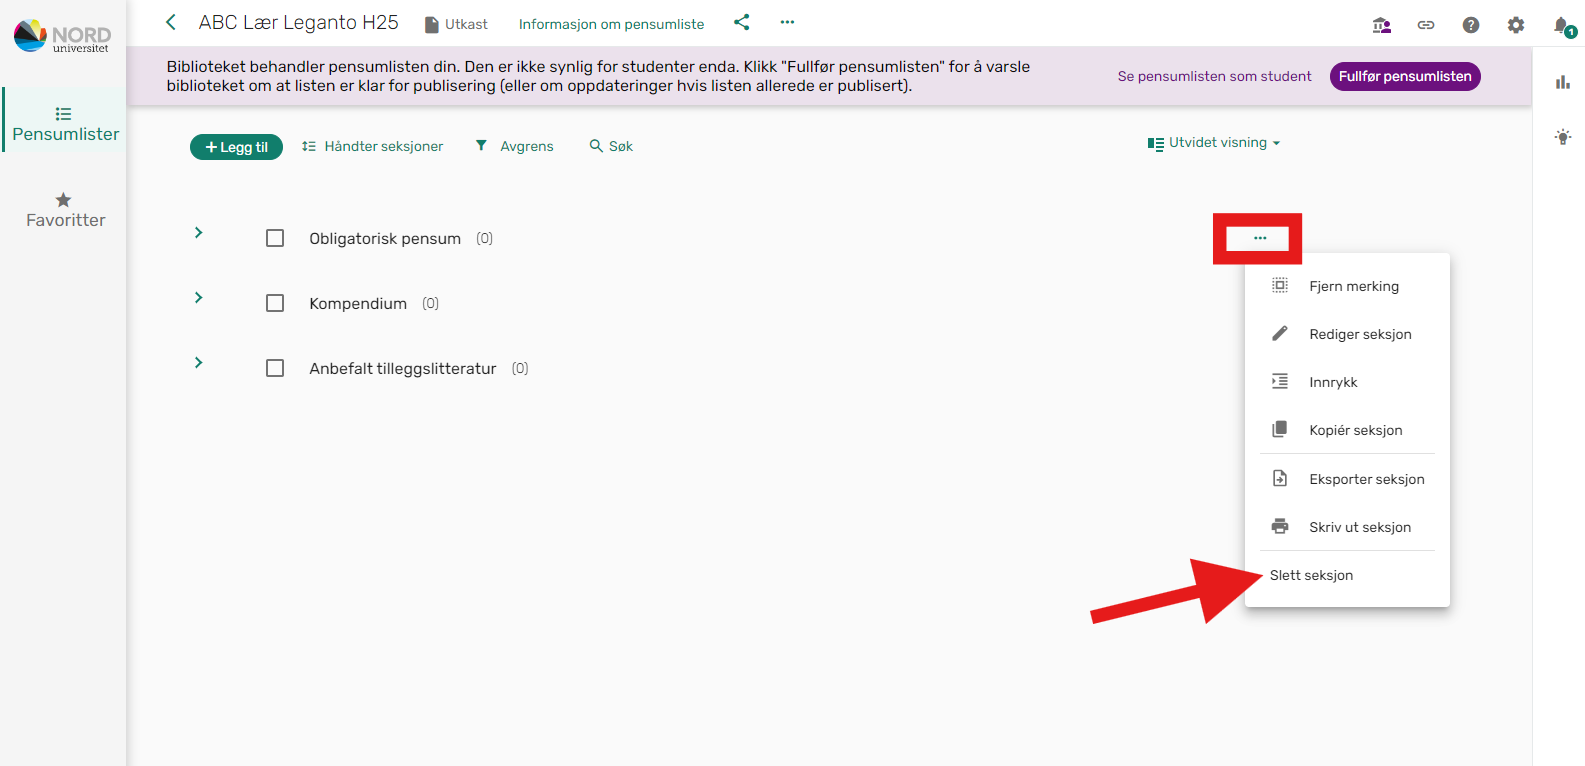
Task: Go back with the left arrow icon
Action: pyautogui.click(x=171, y=22)
